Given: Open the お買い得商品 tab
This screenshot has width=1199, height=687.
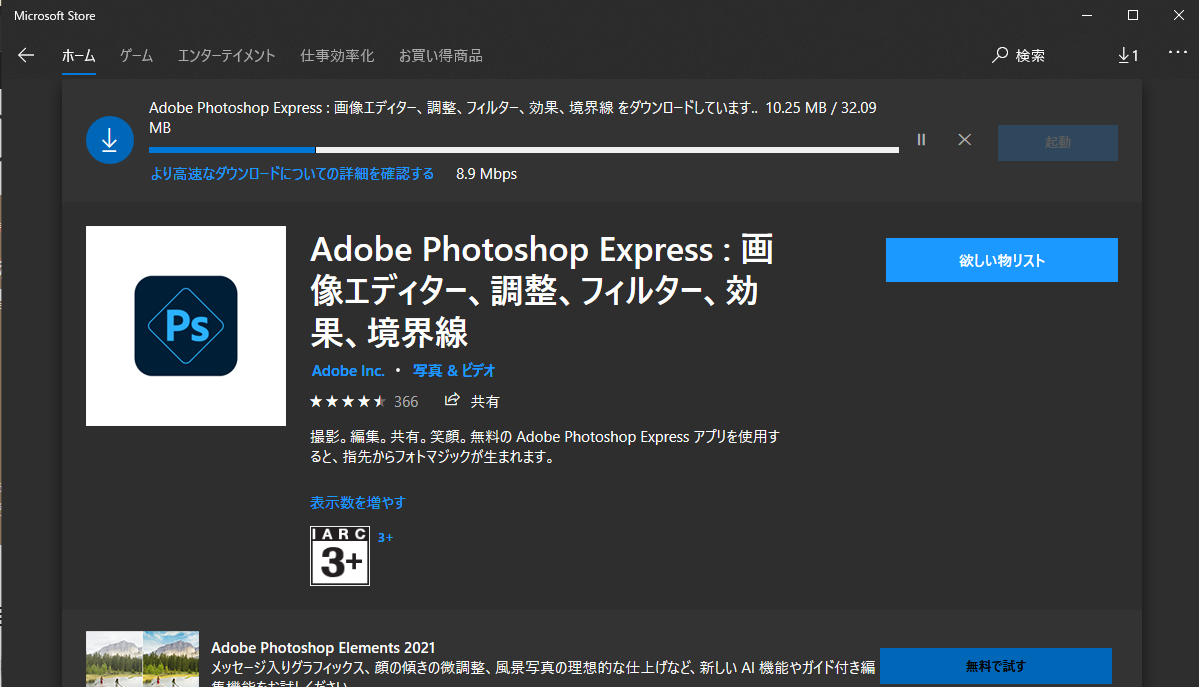Looking at the screenshot, I should coord(440,56).
